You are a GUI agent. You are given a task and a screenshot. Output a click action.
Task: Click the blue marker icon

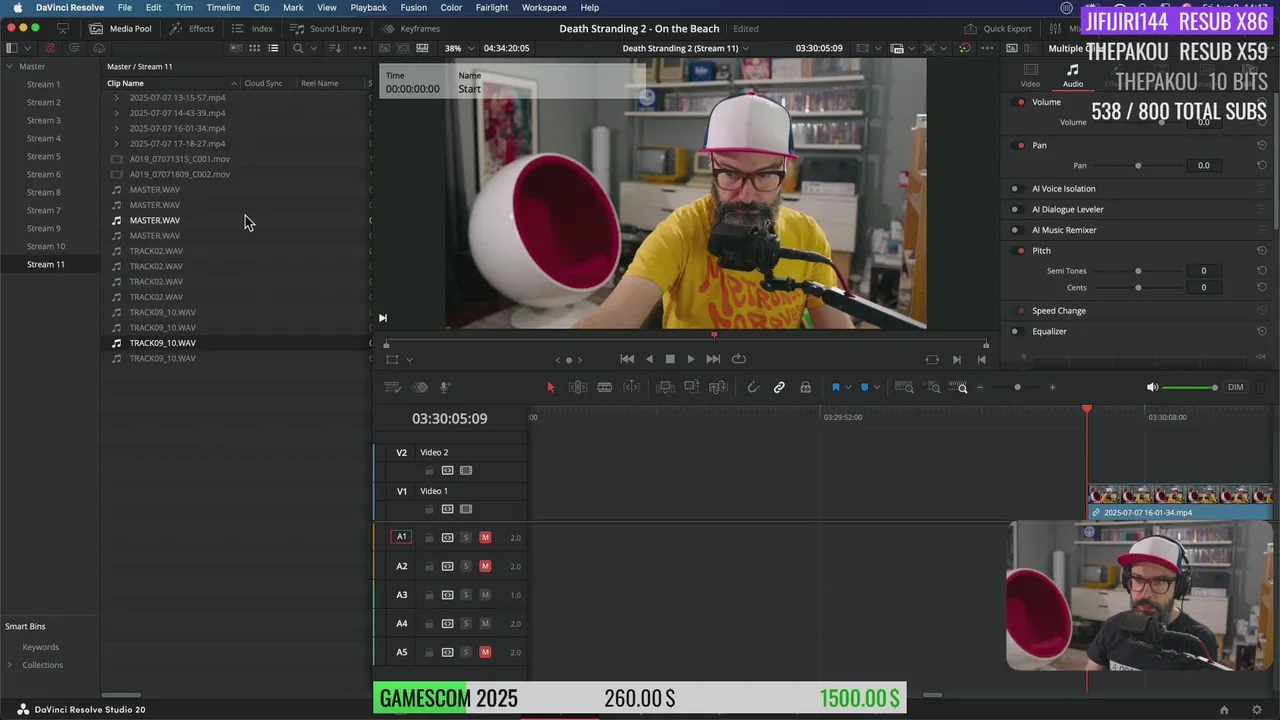point(865,387)
